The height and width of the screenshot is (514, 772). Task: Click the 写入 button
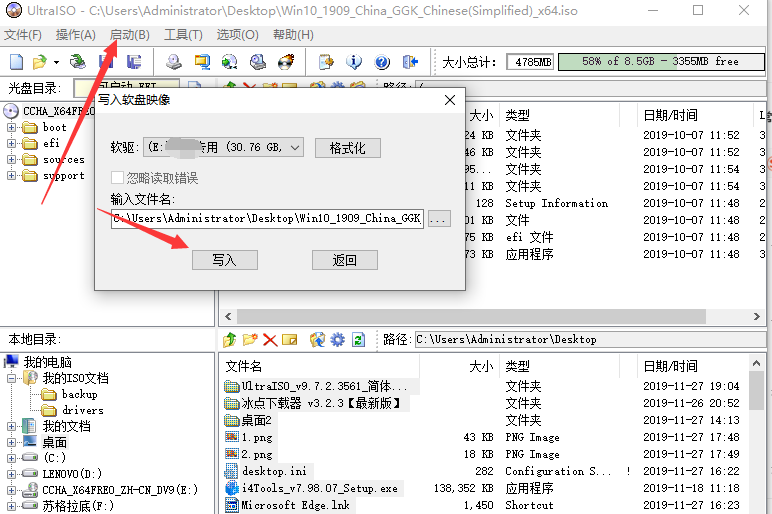(225, 260)
